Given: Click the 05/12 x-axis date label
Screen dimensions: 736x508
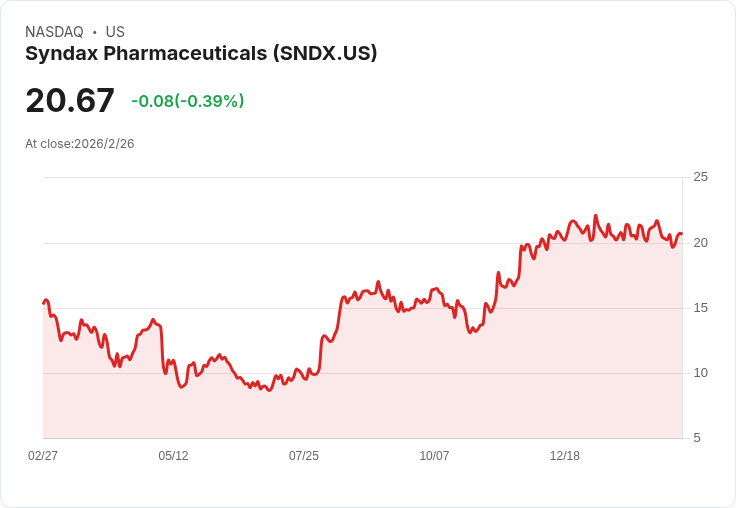Looking at the screenshot, I should click(x=173, y=456).
